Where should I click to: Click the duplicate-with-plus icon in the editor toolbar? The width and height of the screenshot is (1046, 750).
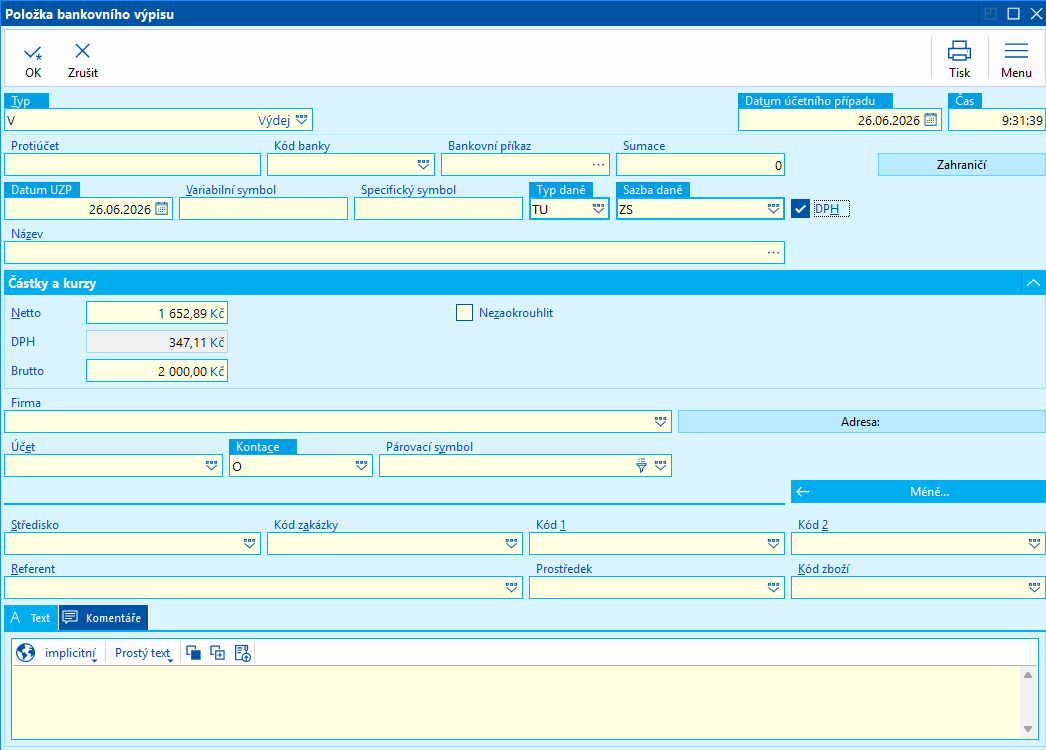tap(217, 653)
